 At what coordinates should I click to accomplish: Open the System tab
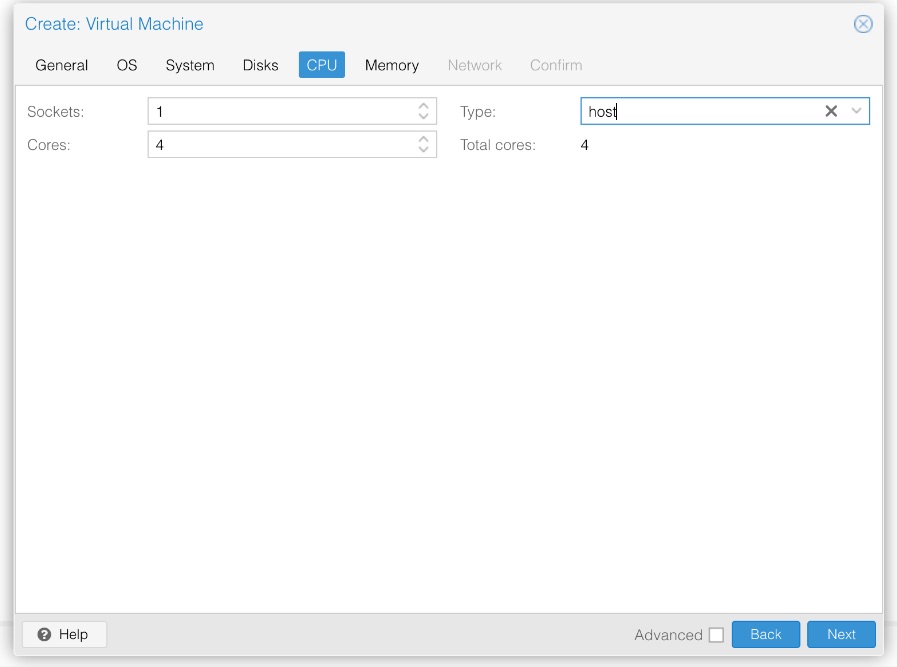pyautogui.click(x=190, y=65)
